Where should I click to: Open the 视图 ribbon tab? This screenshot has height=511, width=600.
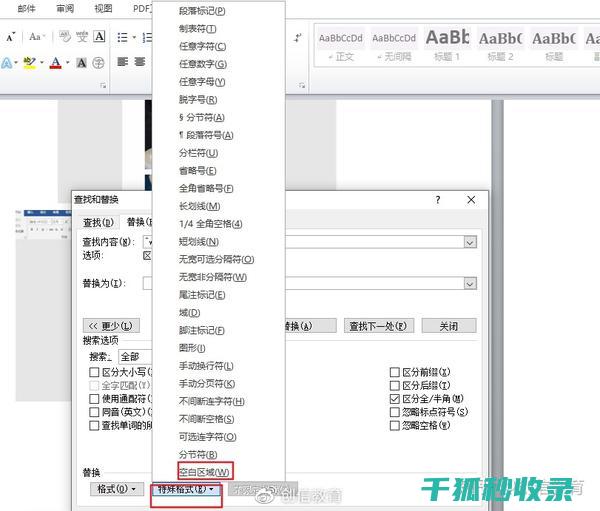103,8
